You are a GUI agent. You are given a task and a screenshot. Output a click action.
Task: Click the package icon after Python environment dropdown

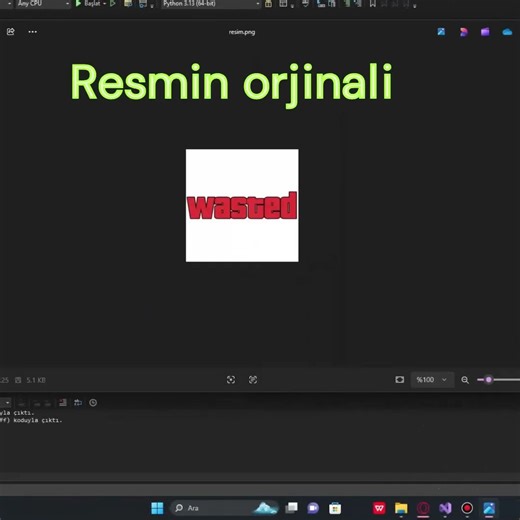[x=268, y=3]
